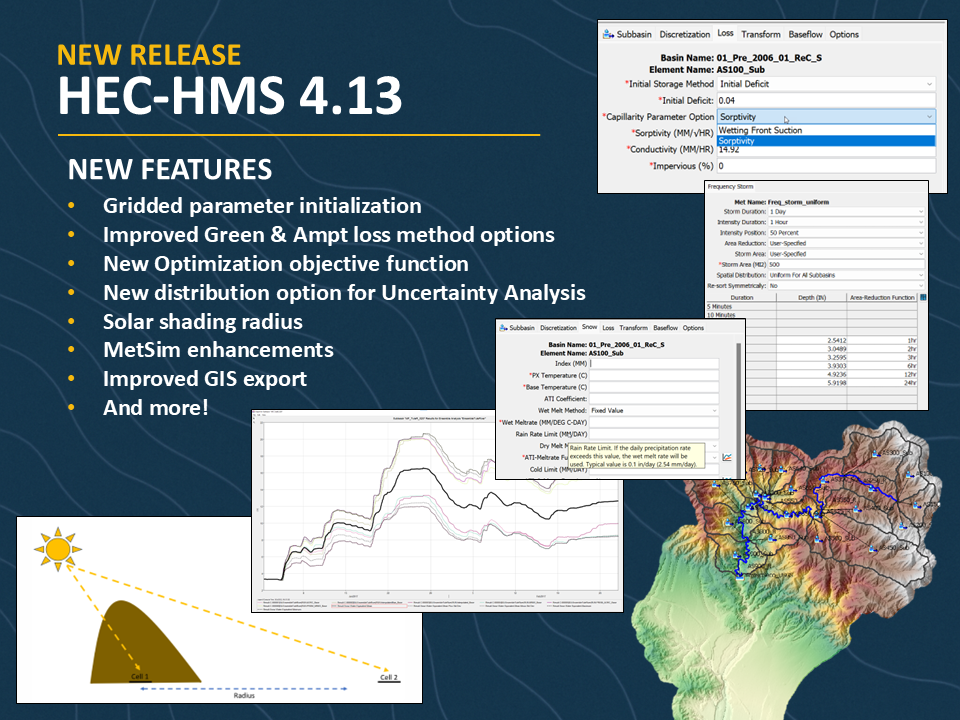Click the MetSim enhancements bullet
The height and width of the screenshot is (720, 960).
click(x=218, y=350)
